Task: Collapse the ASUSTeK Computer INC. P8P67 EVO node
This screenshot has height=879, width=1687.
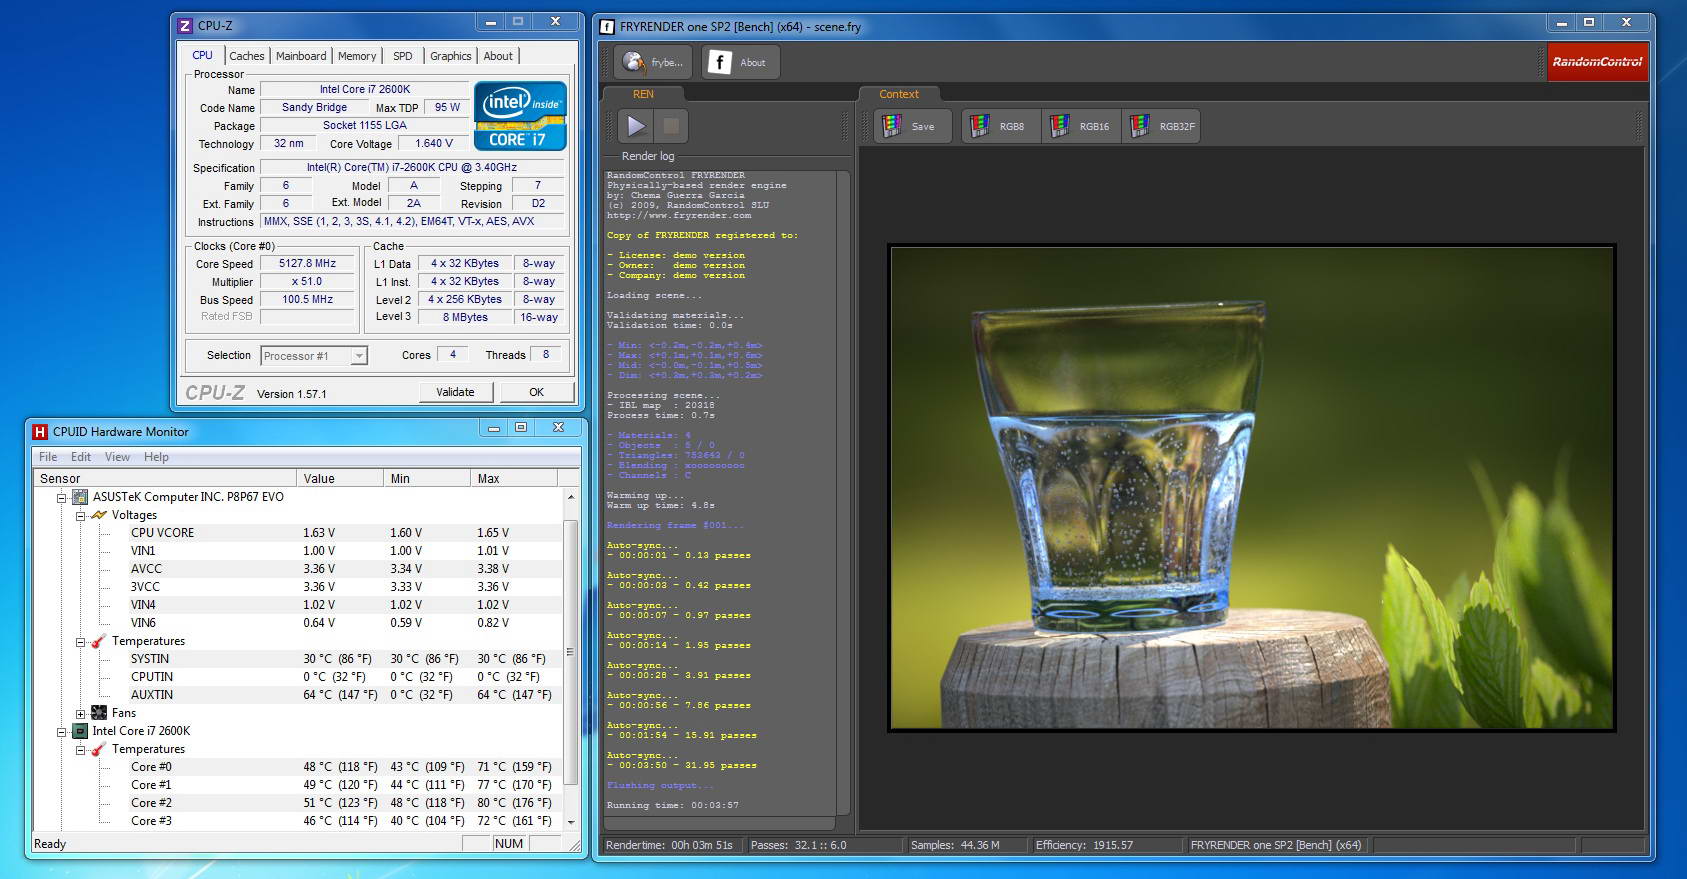Action: (62, 497)
